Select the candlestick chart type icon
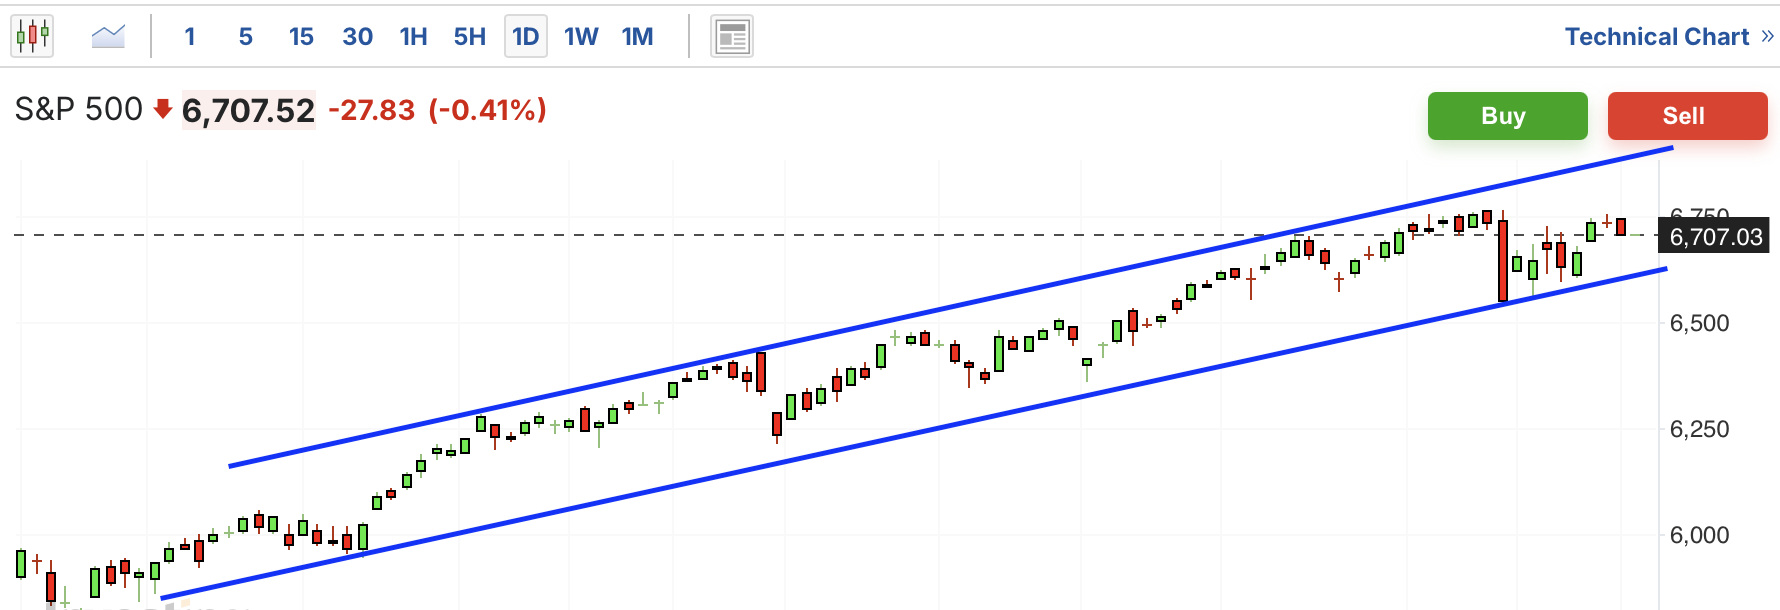This screenshot has width=1780, height=610. coord(32,37)
